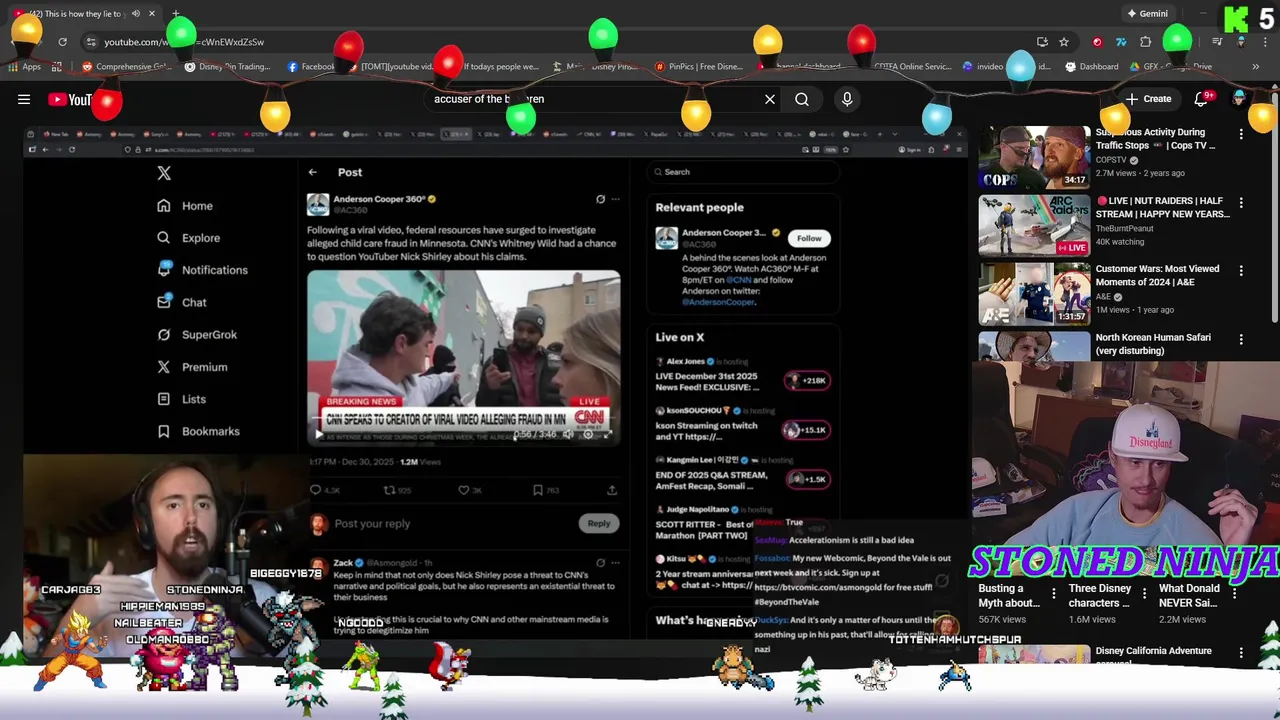Like the Anderson Cooper post heart
This screenshot has height=720, width=1280.
(464, 490)
